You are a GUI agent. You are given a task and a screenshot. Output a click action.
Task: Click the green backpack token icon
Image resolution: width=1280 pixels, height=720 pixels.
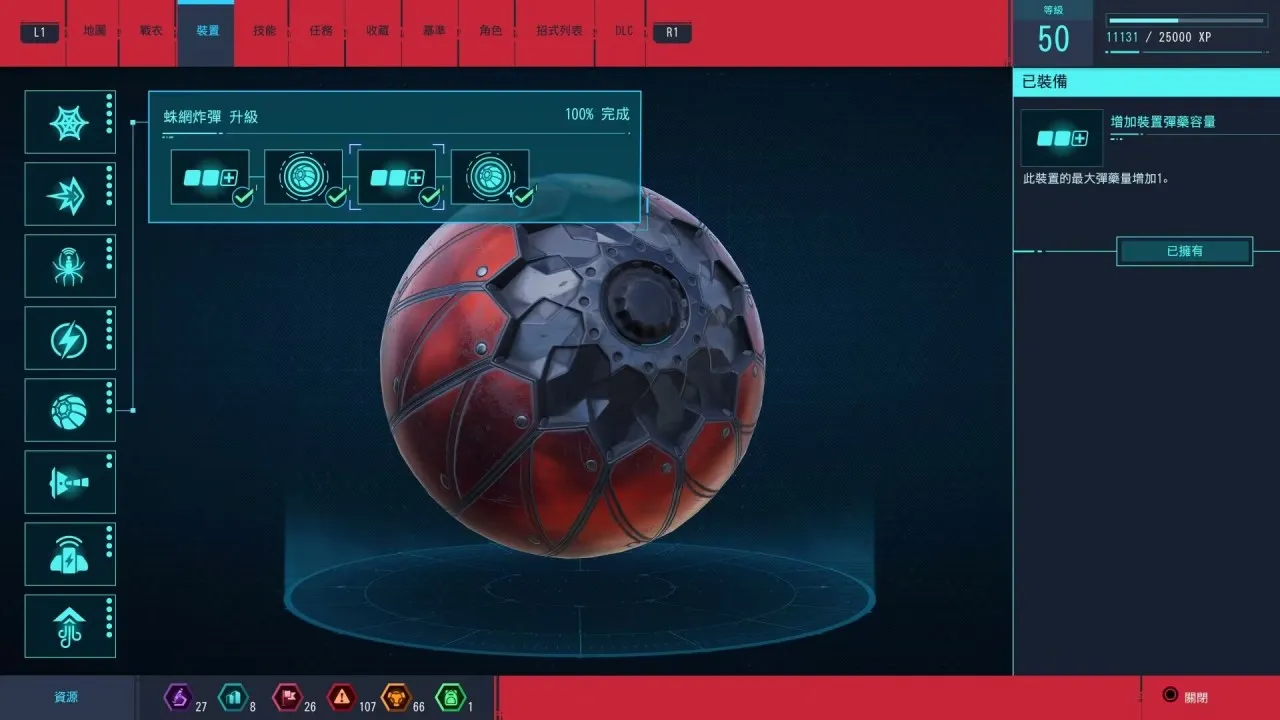tap(450, 697)
